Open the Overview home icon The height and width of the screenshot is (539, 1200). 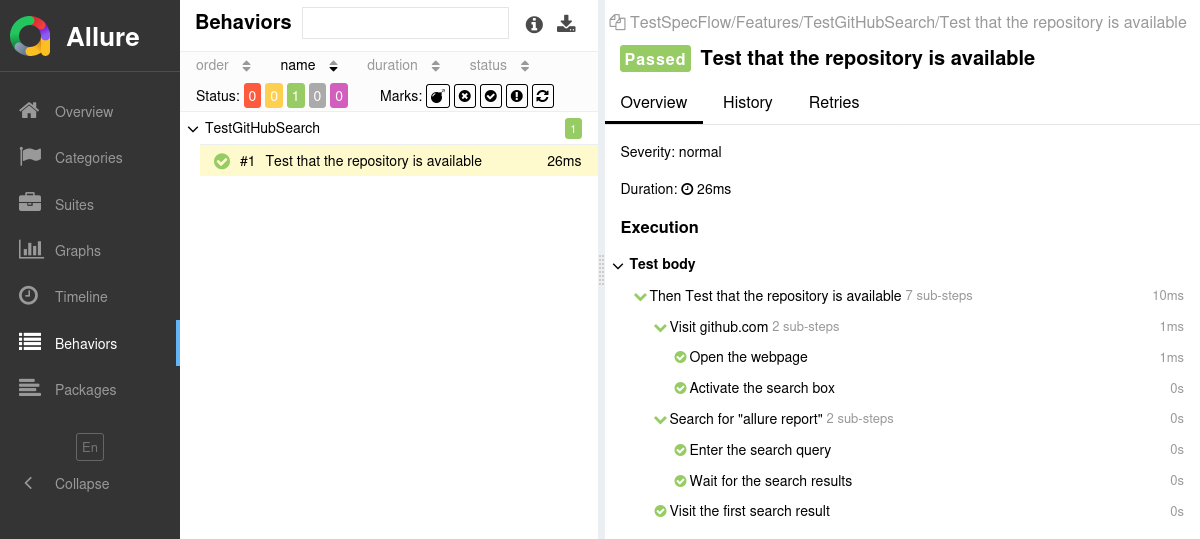tap(30, 111)
